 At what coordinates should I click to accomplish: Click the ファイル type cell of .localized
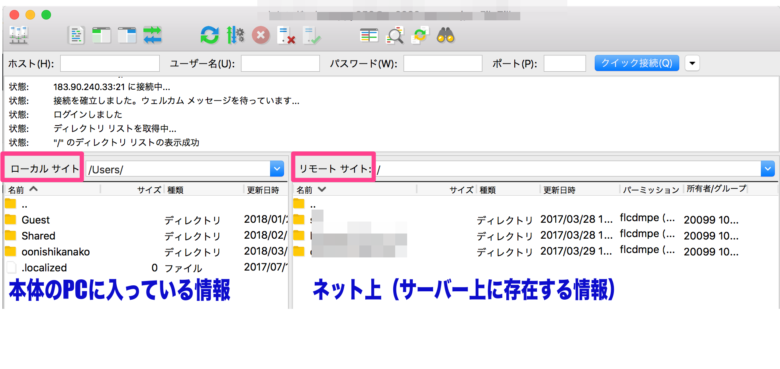click(183, 269)
